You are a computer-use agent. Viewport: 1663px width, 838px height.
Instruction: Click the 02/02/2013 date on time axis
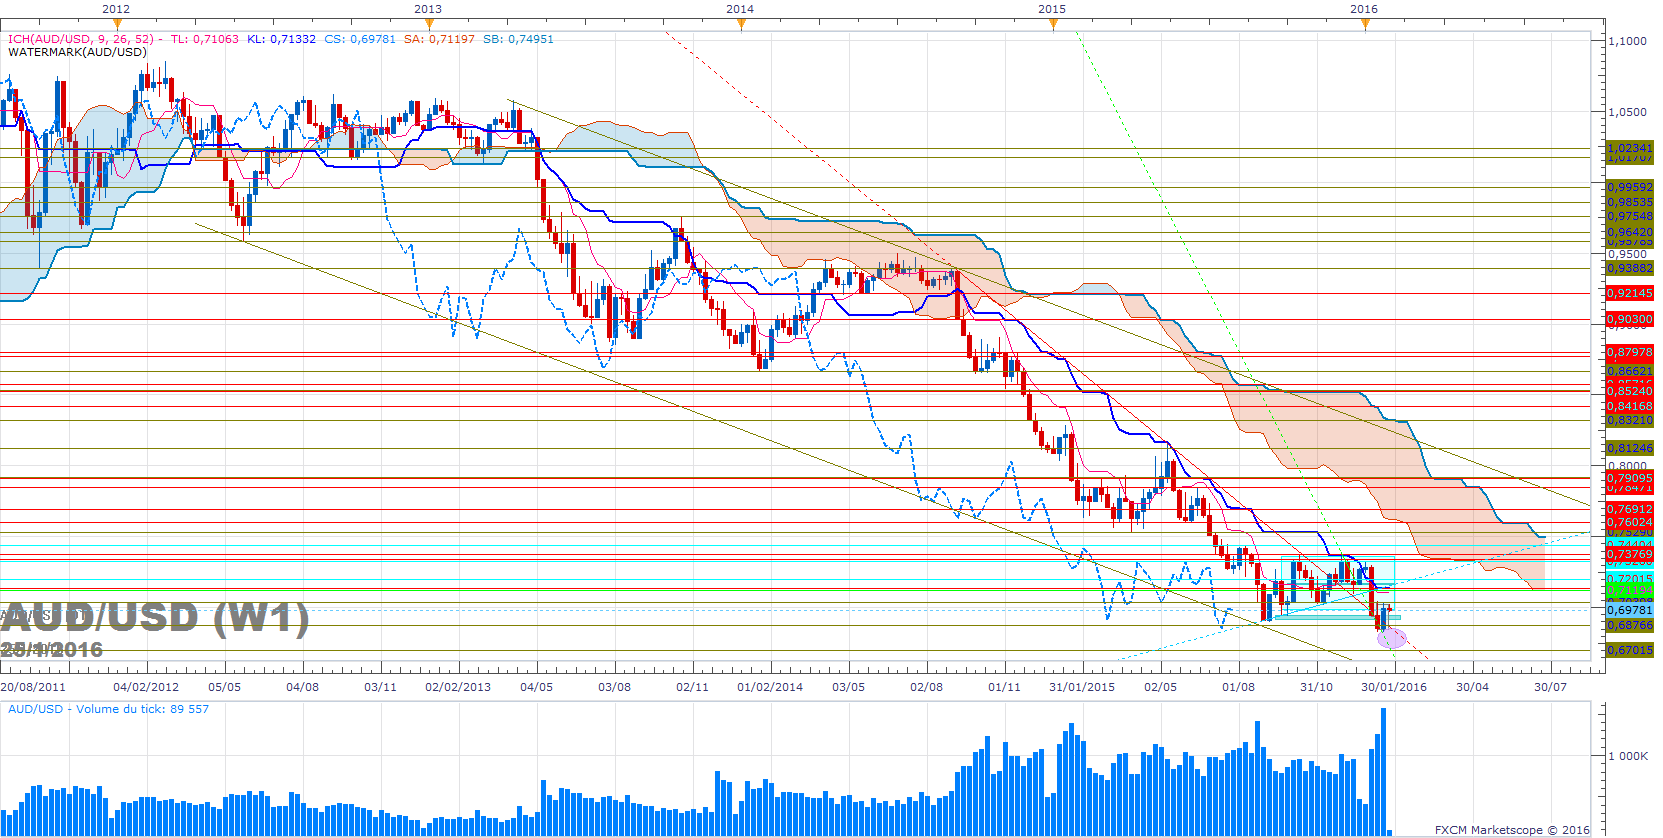click(458, 687)
